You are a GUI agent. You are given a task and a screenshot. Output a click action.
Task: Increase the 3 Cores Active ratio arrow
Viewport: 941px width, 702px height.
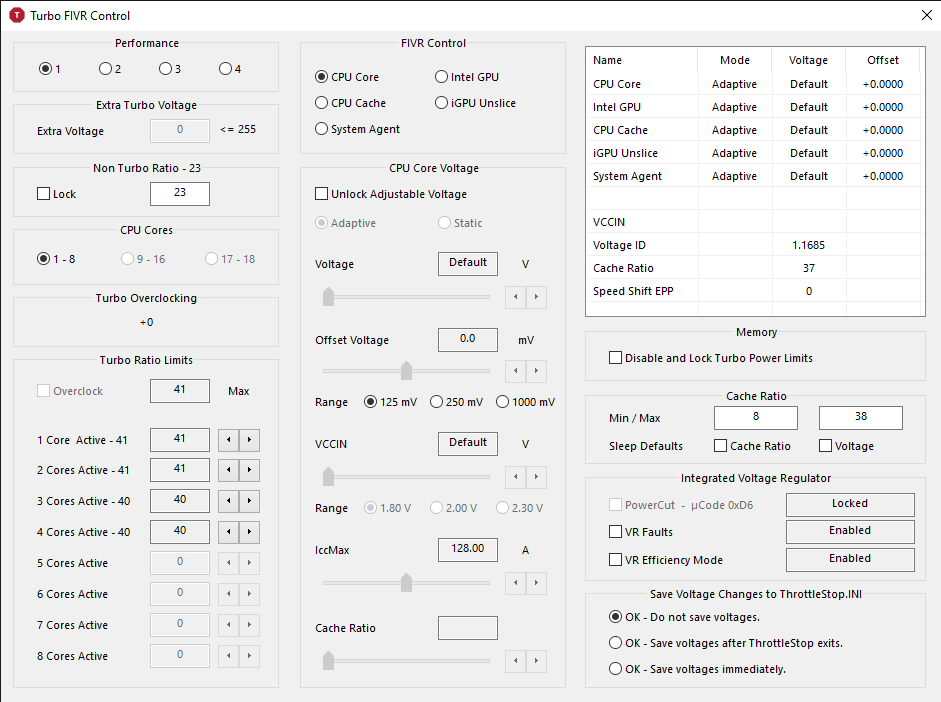[250, 501]
